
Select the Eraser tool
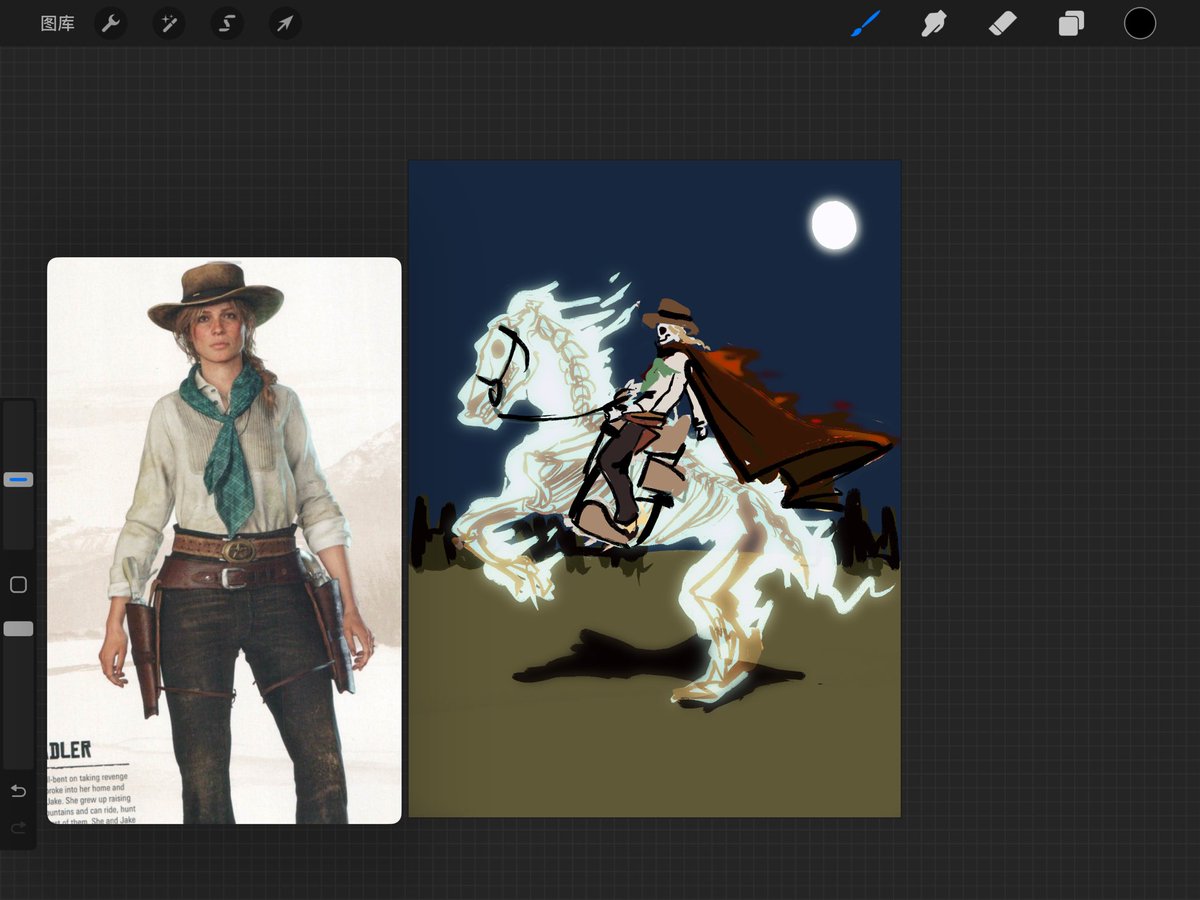pos(1003,24)
